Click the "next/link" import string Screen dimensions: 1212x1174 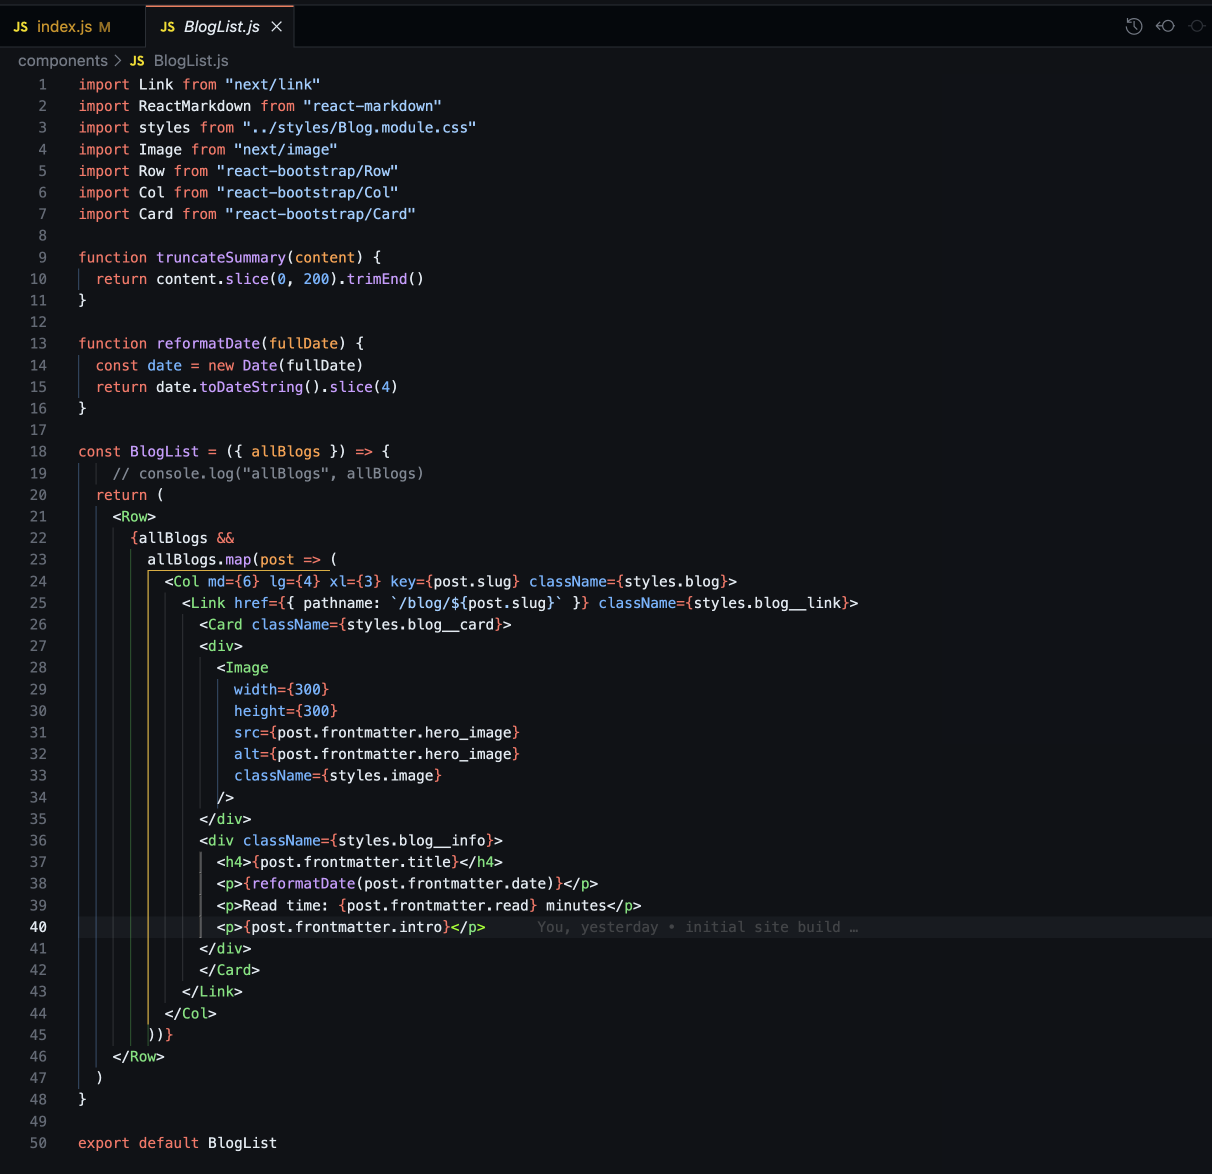[273, 85]
